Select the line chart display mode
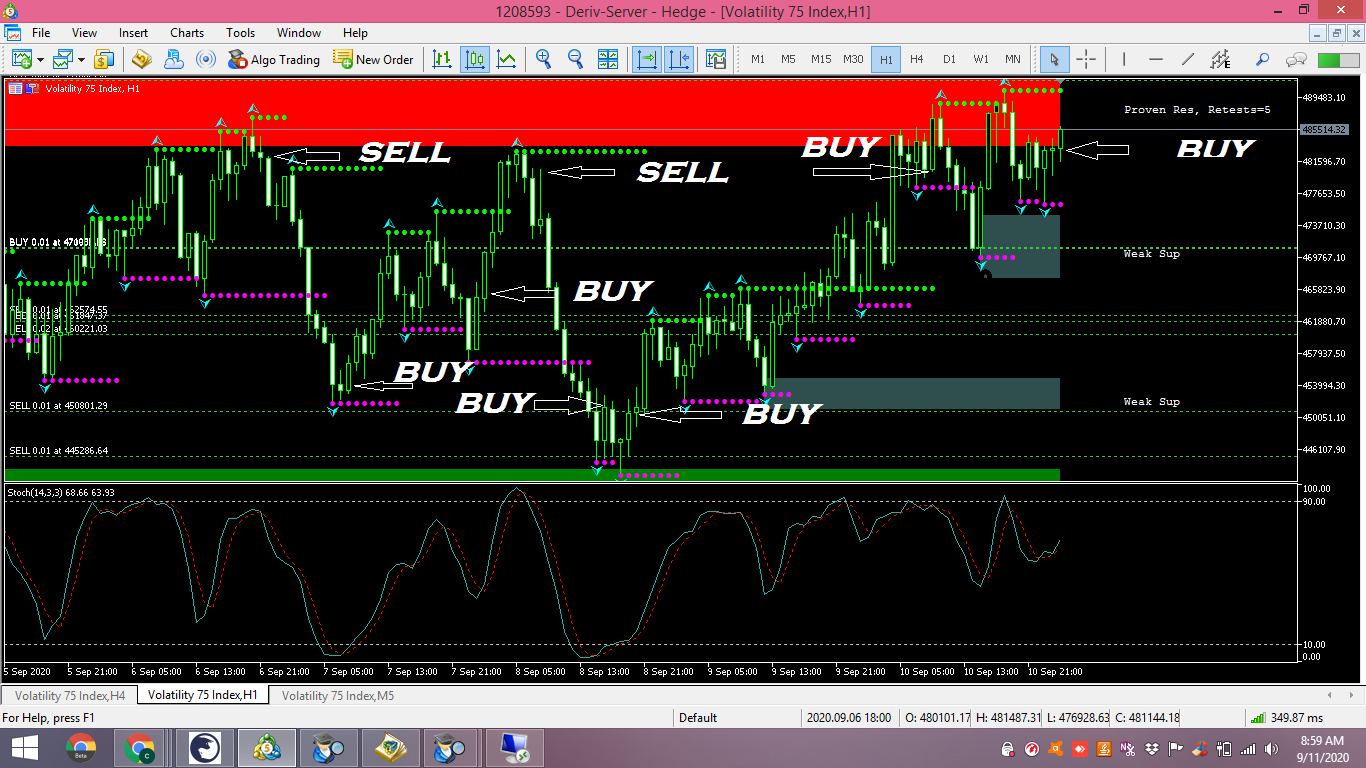1366x768 pixels. tap(507, 60)
